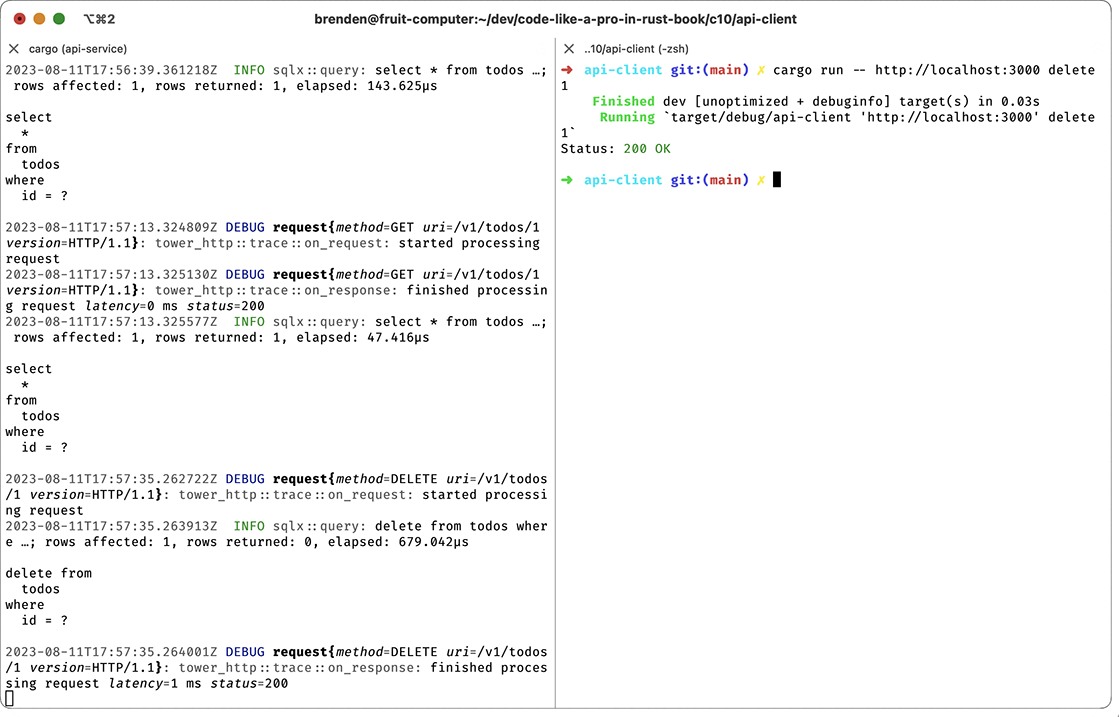The image size is (1119, 717).
Task: Zoom the window with the green button
Action: pos(59,19)
